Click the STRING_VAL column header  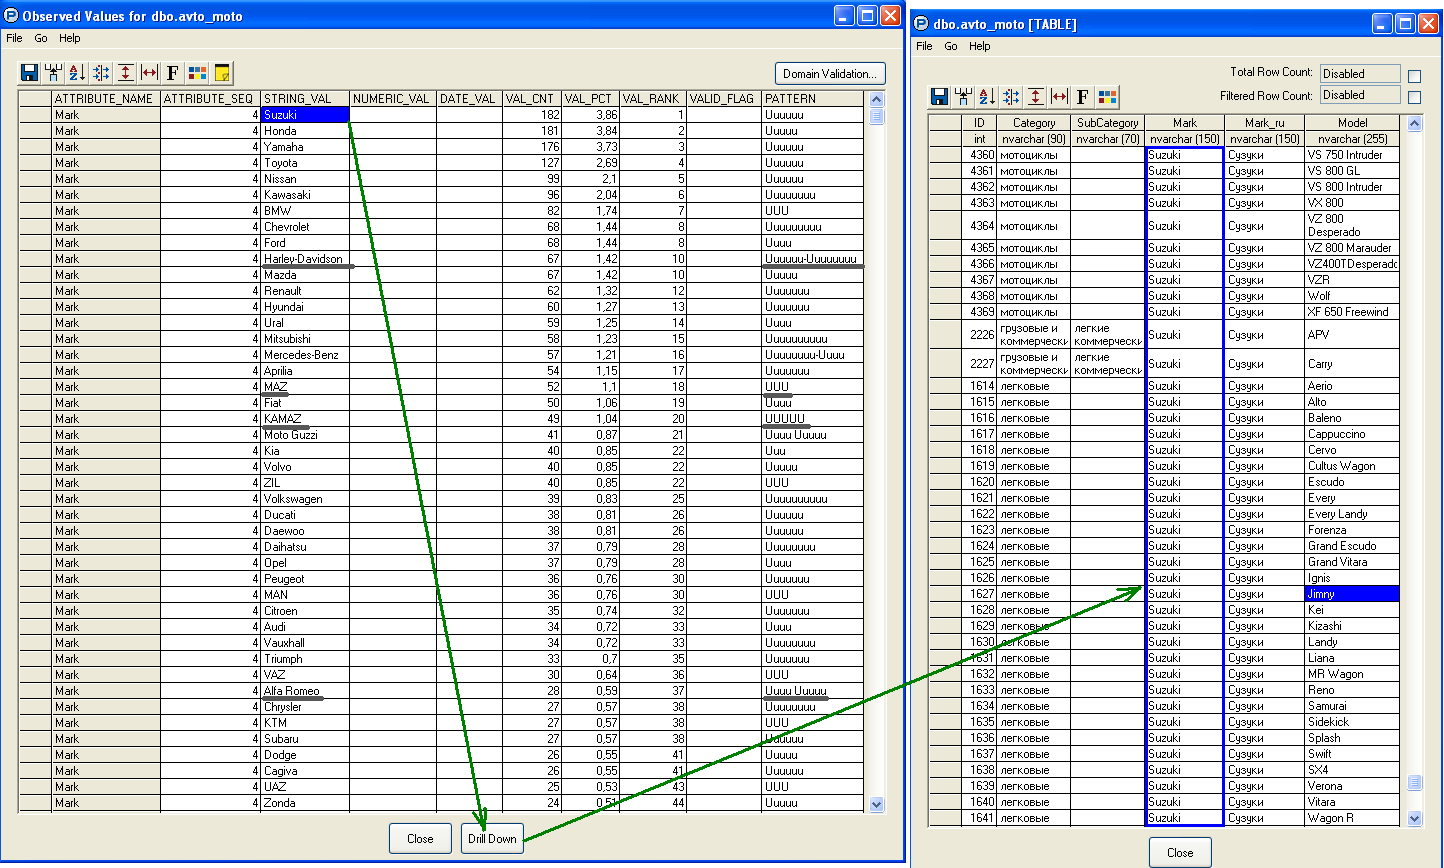pos(305,99)
